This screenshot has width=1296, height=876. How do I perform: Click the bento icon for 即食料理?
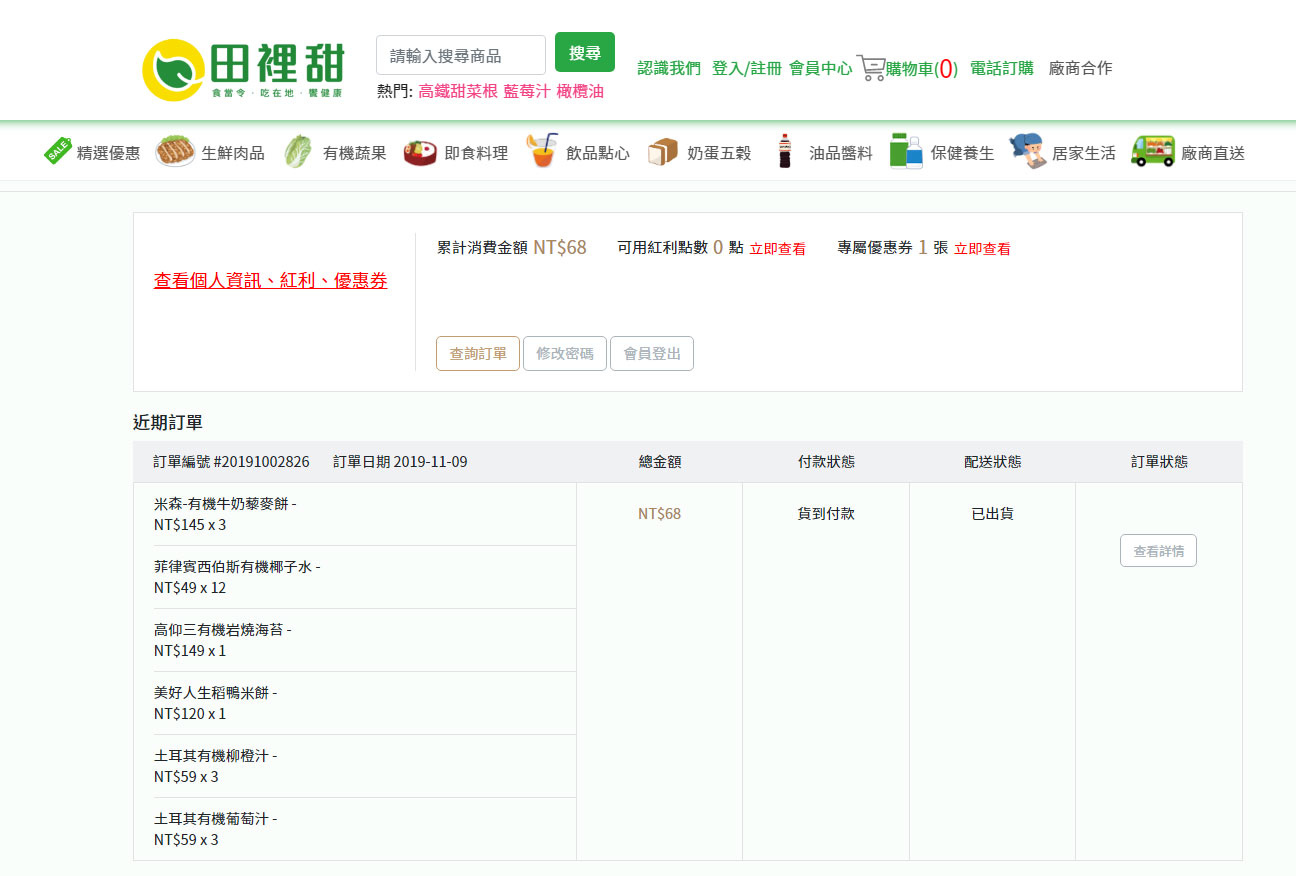420,152
